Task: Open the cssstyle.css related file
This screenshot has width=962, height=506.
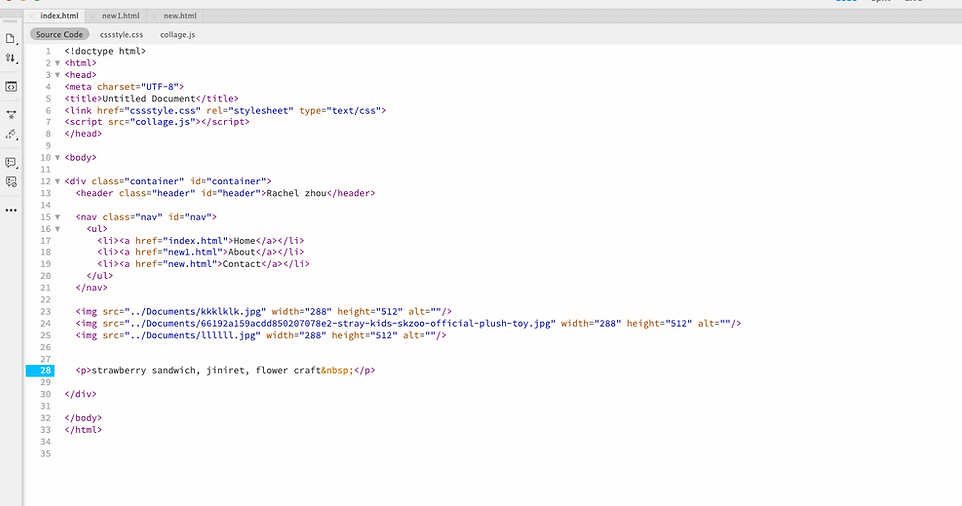Action: coord(121,35)
